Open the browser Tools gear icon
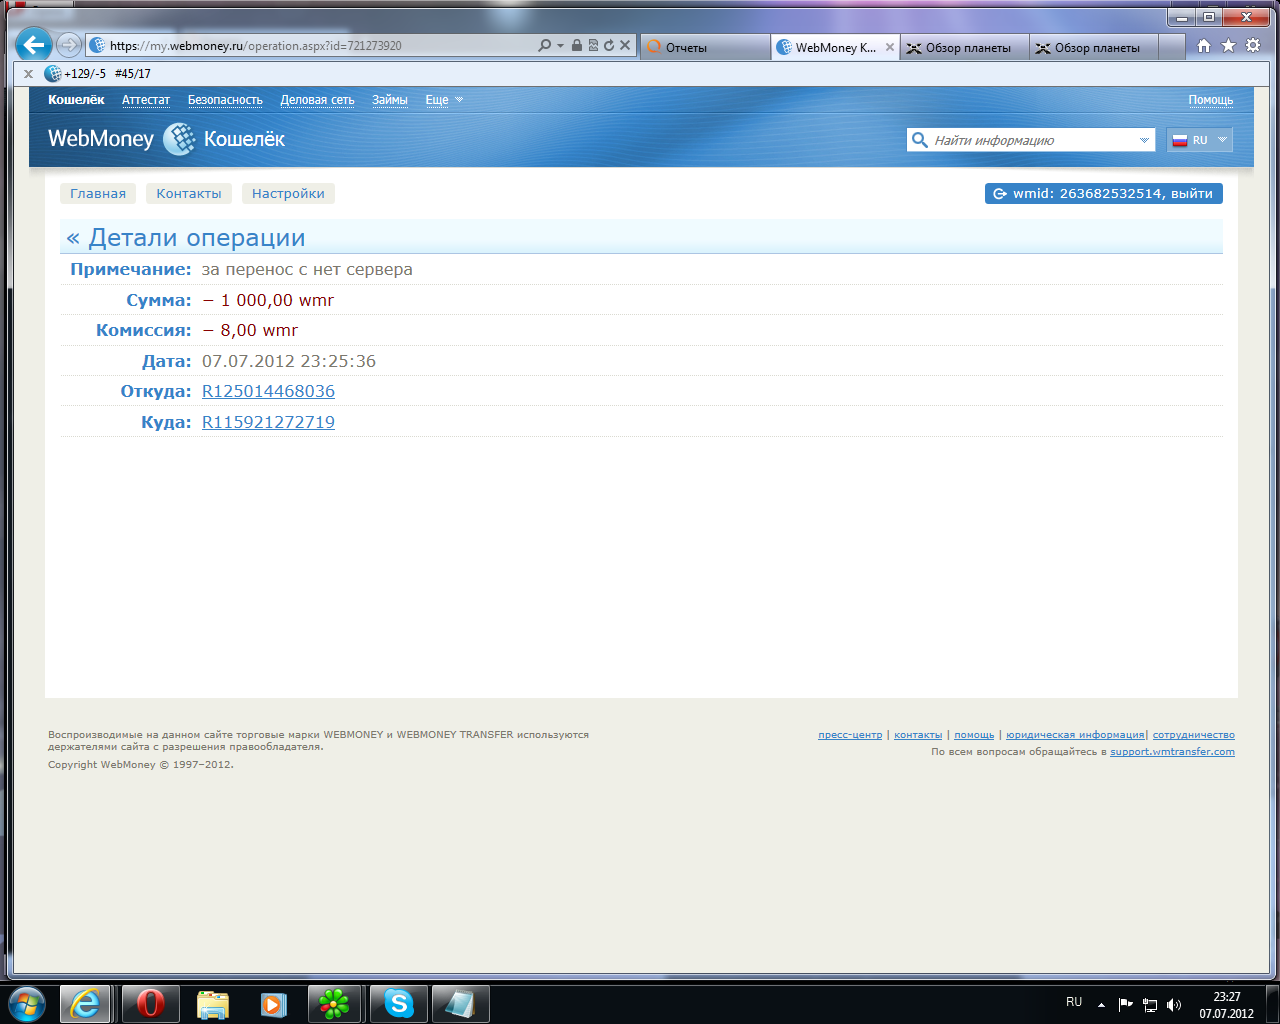 click(1253, 46)
